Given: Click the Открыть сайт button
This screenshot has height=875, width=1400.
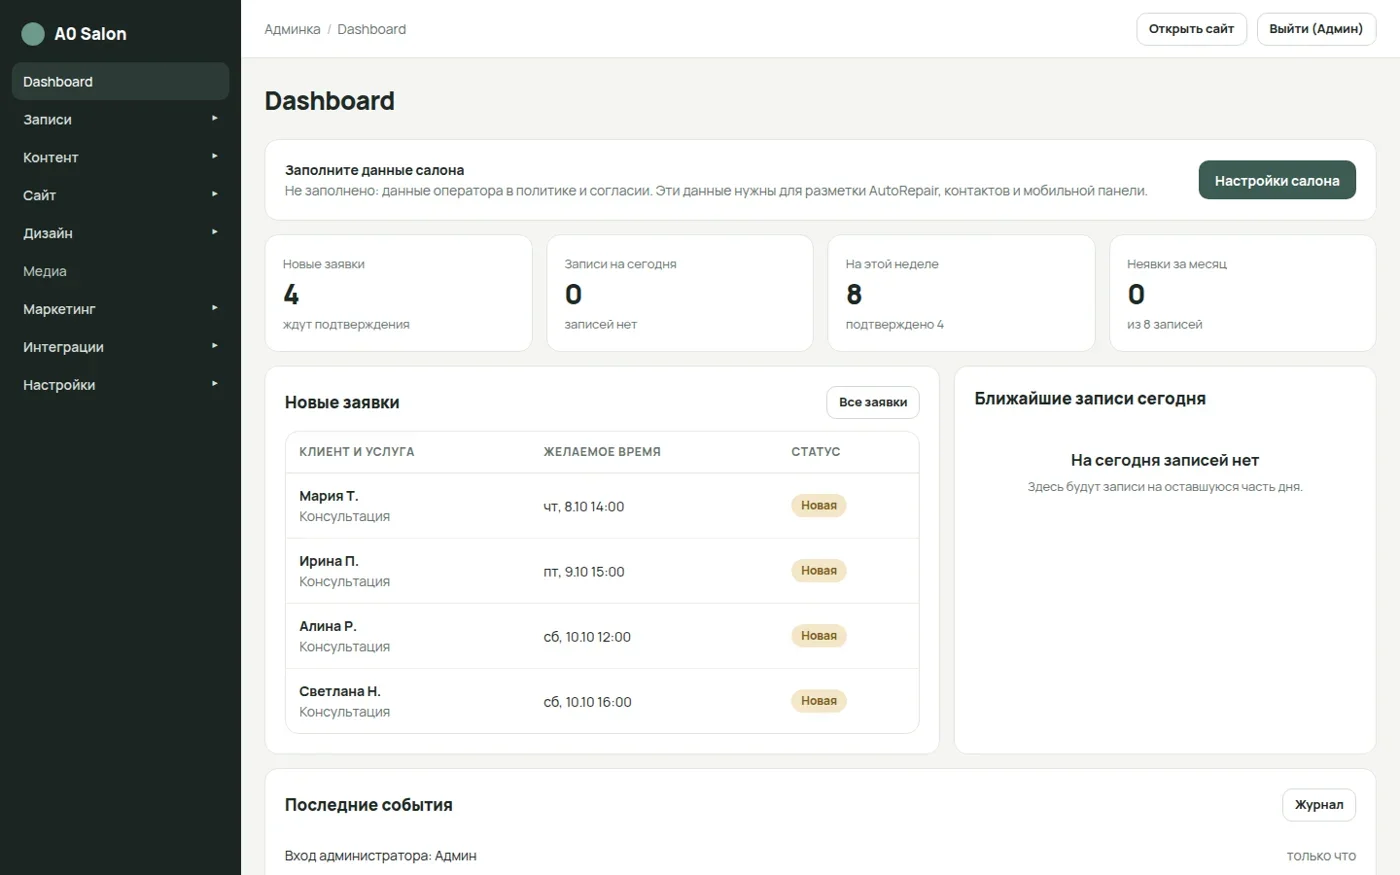Looking at the screenshot, I should pos(1191,29).
